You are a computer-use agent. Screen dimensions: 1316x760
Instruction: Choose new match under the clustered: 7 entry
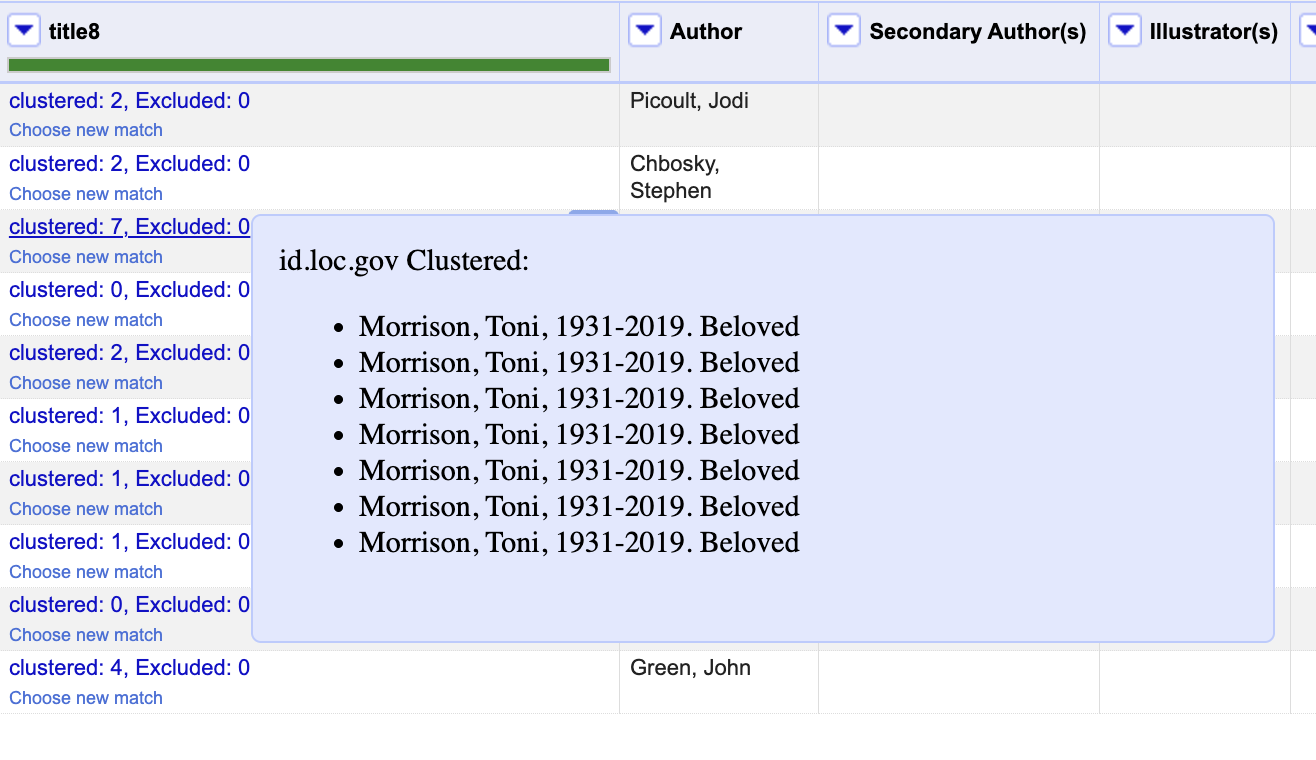click(x=86, y=257)
